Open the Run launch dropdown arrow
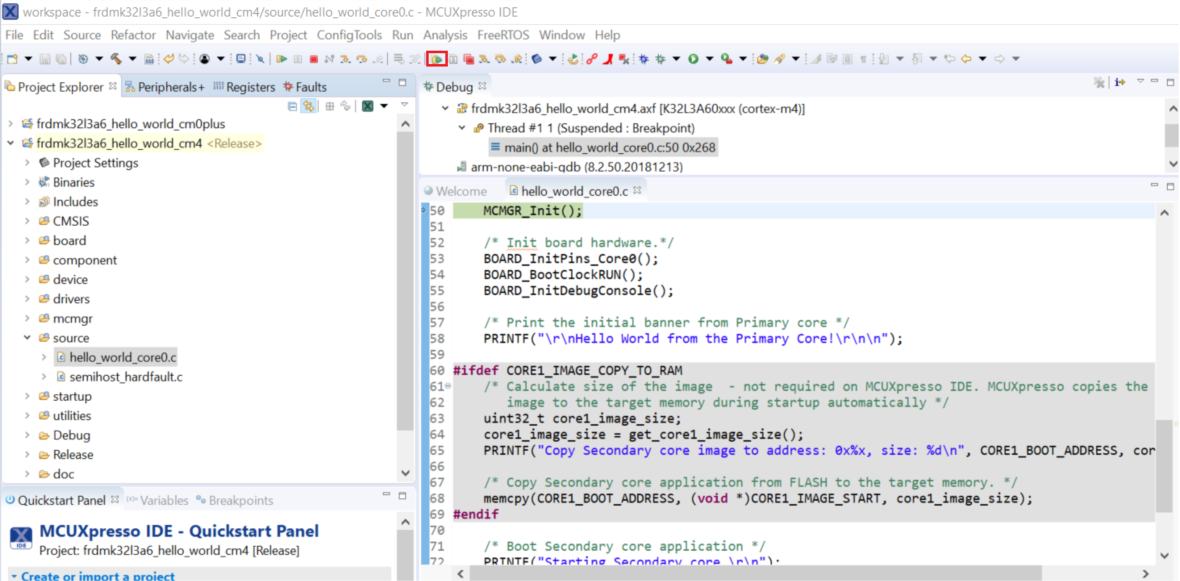Image resolution: width=1180 pixels, height=581 pixels. [709, 59]
